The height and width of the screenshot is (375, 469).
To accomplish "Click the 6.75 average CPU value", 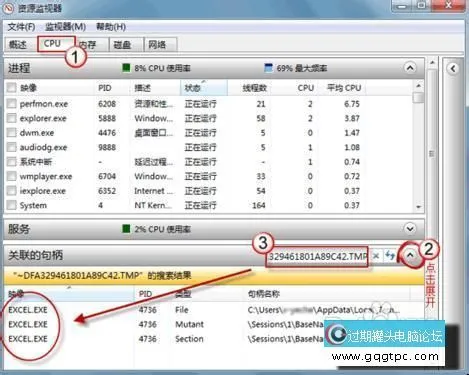I will [x=352, y=104].
